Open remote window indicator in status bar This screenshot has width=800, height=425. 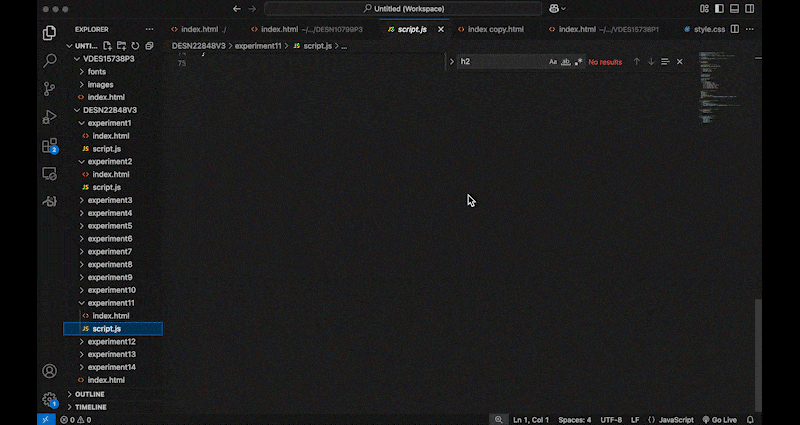click(x=45, y=420)
